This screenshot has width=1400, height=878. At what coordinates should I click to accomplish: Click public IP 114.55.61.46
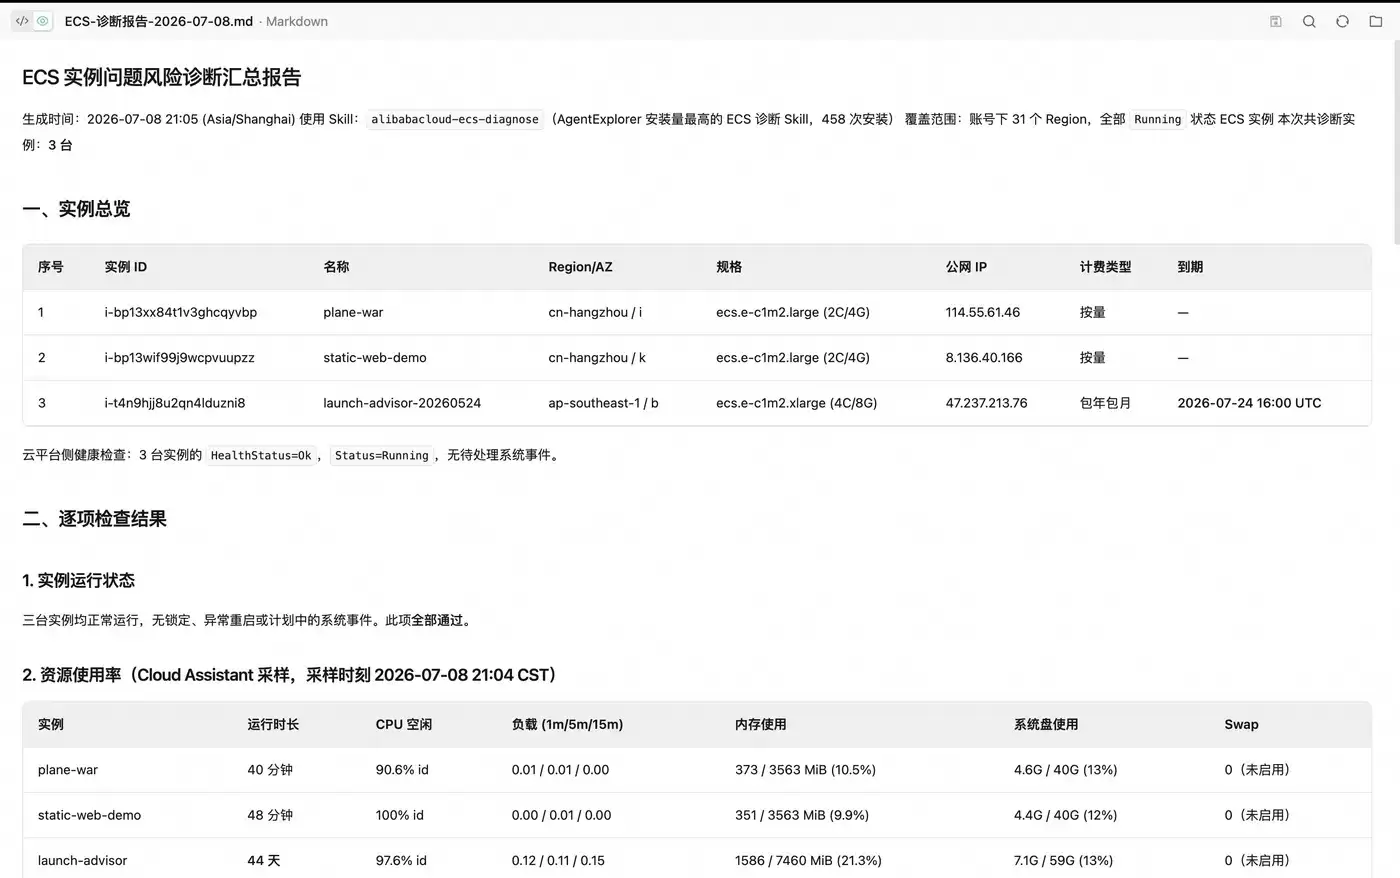[x=983, y=312]
